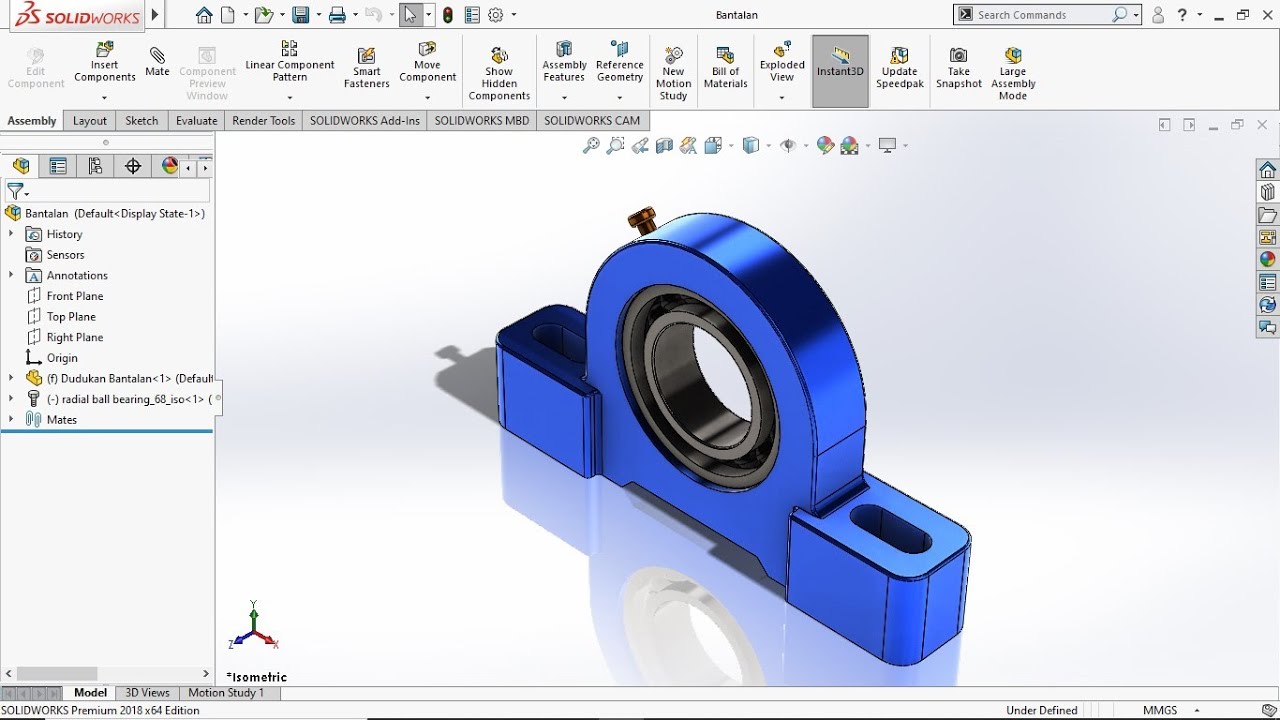Open the Options gear icon
The image size is (1280, 720).
(x=495, y=15)
